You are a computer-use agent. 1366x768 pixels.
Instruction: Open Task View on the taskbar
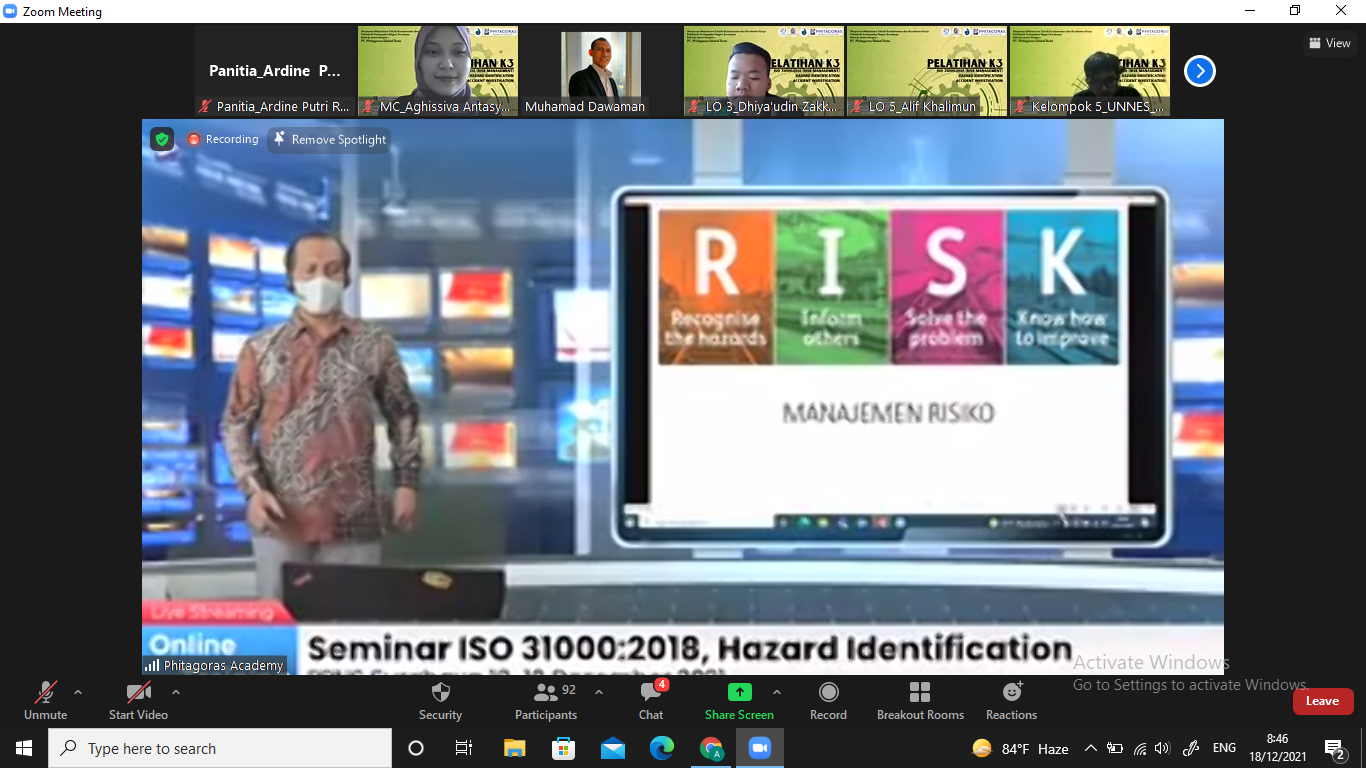(464, 748)
